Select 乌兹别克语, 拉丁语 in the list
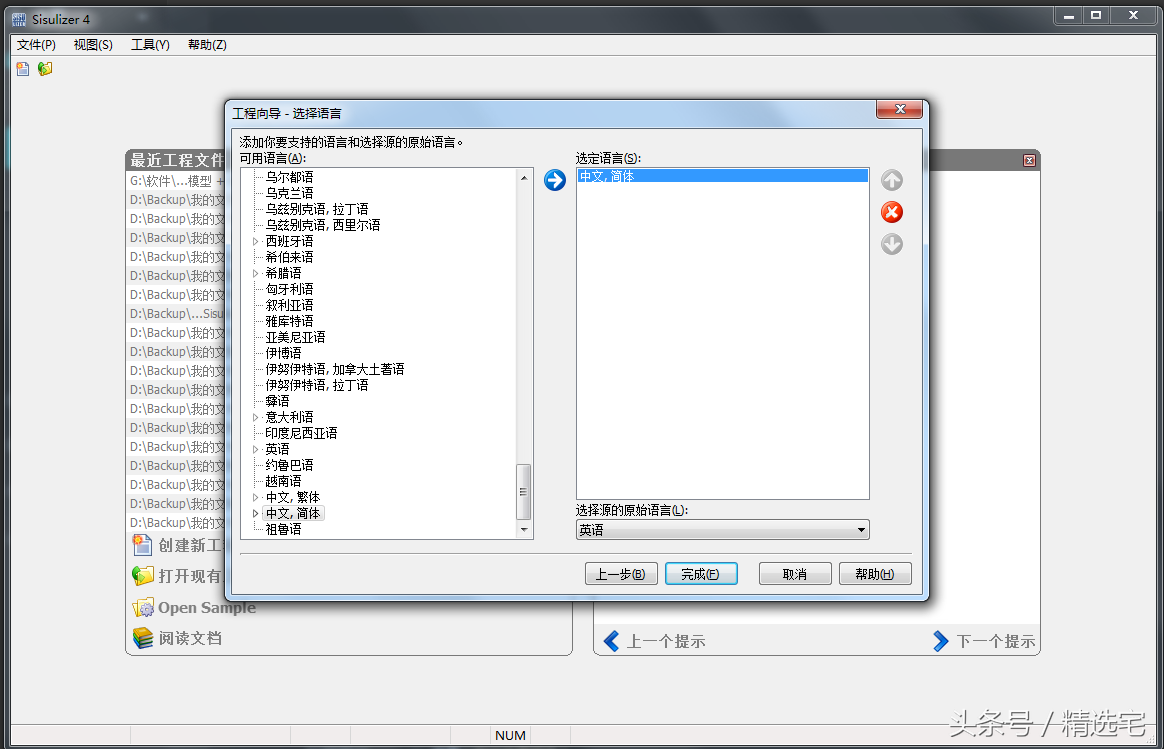This screenshot has width=1164, height=749. (317, 209)
